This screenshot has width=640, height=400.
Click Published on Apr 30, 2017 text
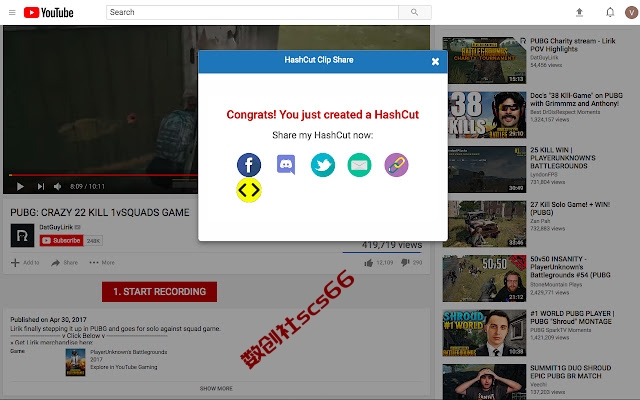click(x=48, y=320)
